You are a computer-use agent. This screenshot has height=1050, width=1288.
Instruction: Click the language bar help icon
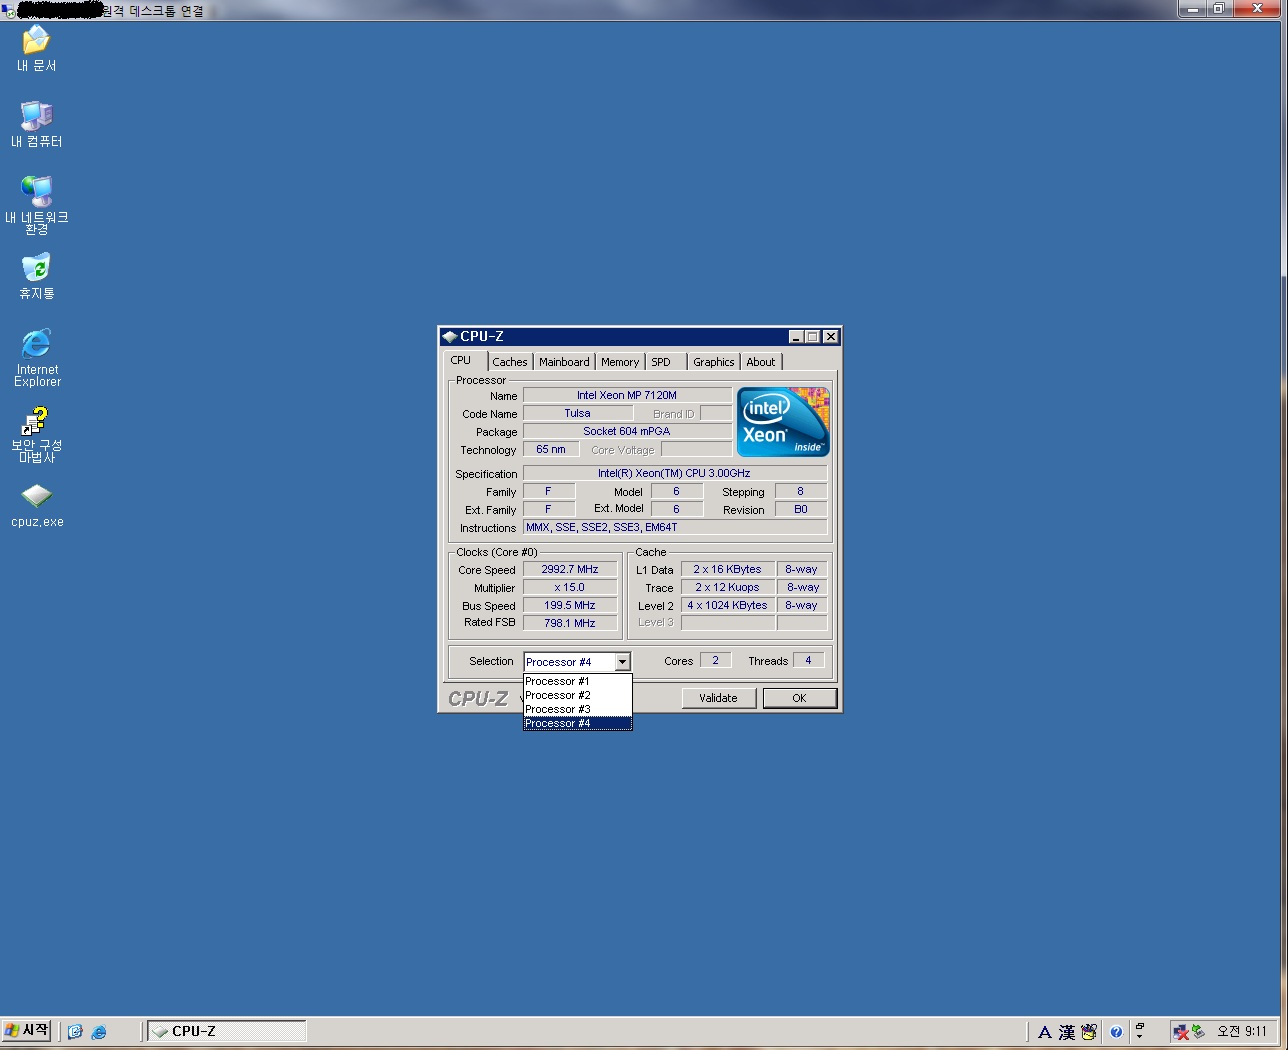1116,1032
